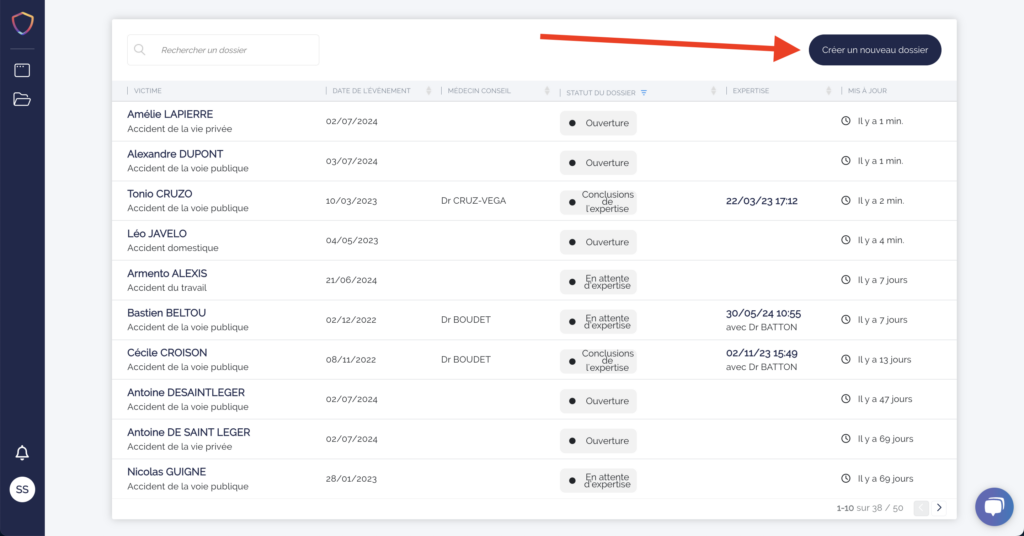Go to the next page of dossiers
The width and height of the screenshot is (1024, 536).
(939, 508)
